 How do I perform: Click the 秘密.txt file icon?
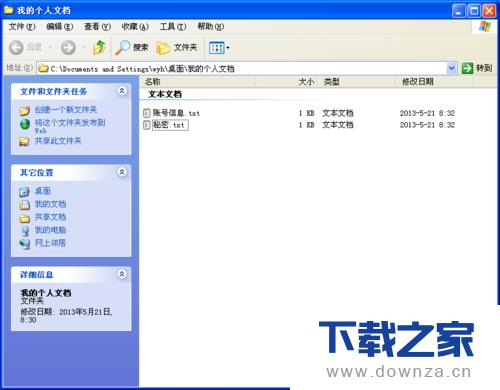tap(147, 125)
